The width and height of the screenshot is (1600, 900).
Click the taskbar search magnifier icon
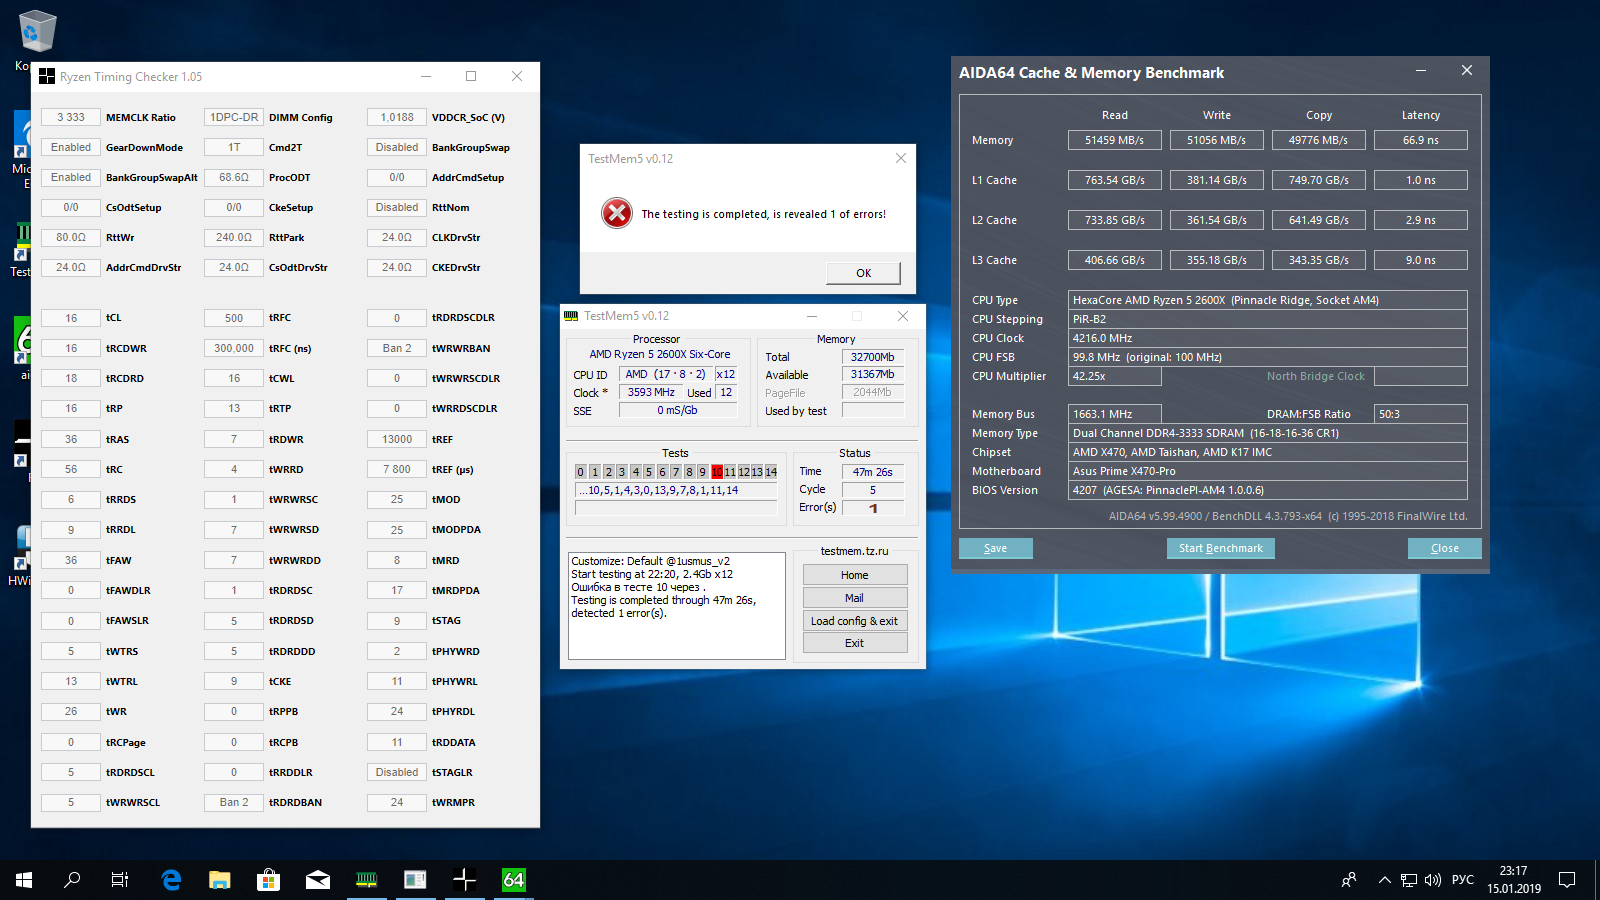click(72, 880)
